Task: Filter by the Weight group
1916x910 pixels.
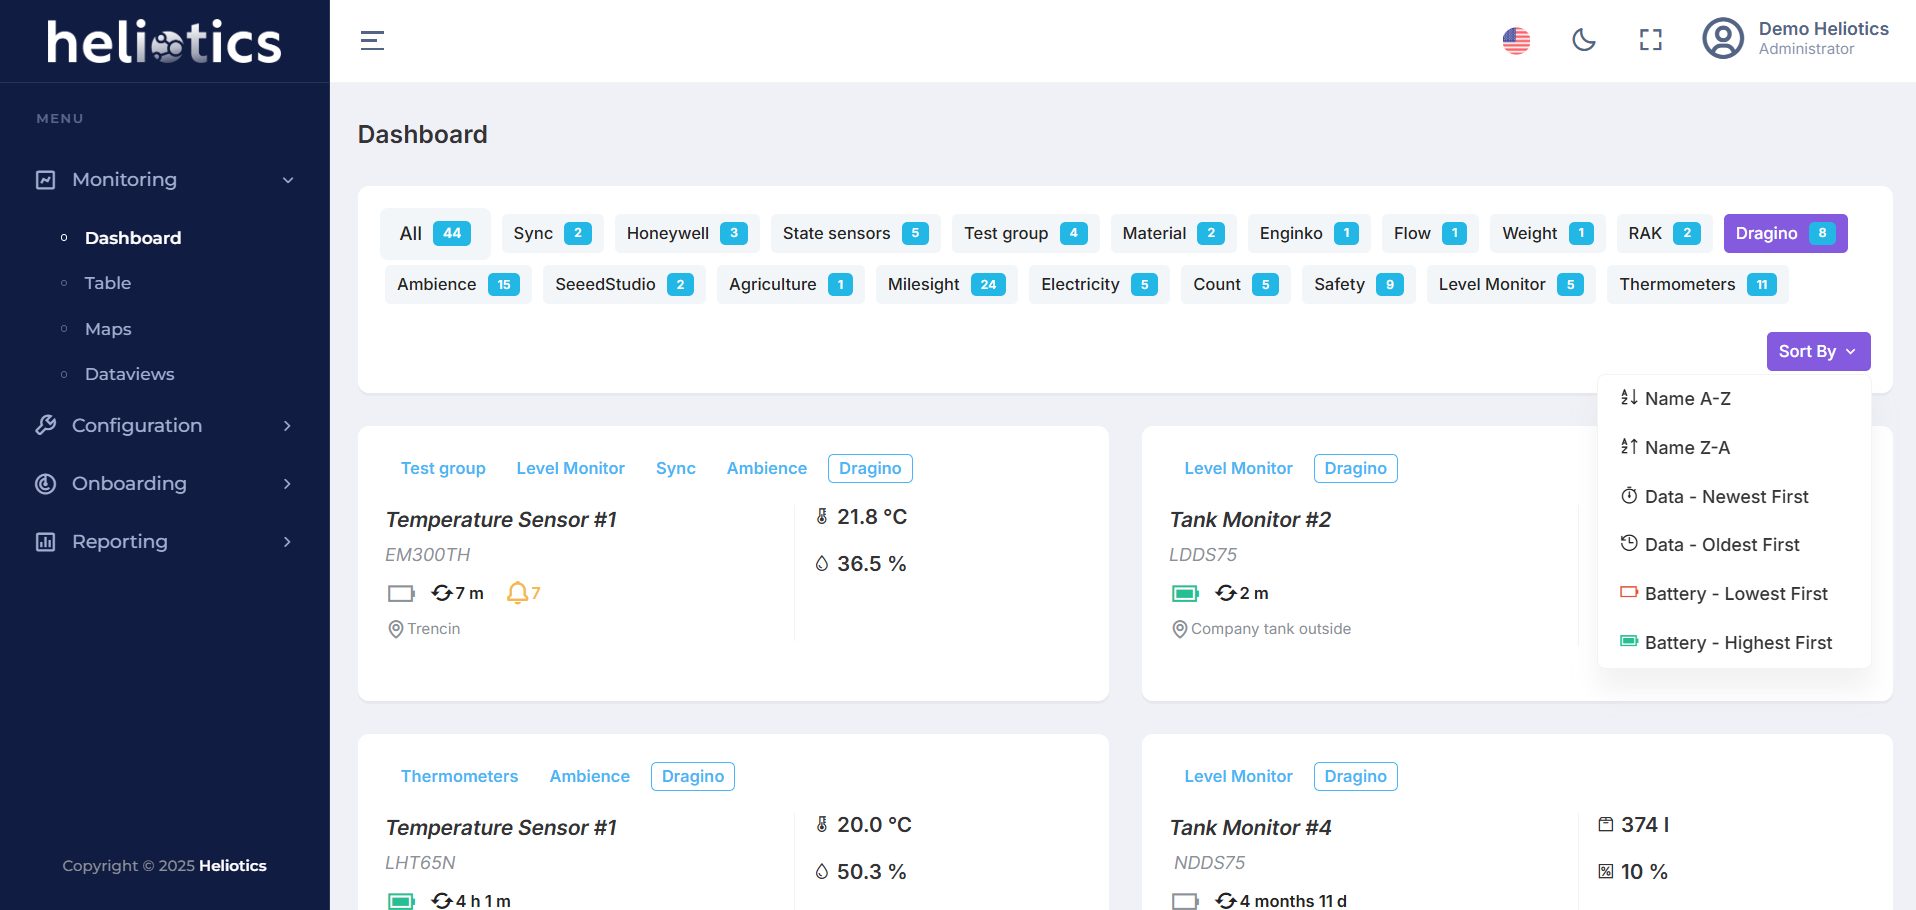Action: pyautogui.click(x=1548, y=233)
